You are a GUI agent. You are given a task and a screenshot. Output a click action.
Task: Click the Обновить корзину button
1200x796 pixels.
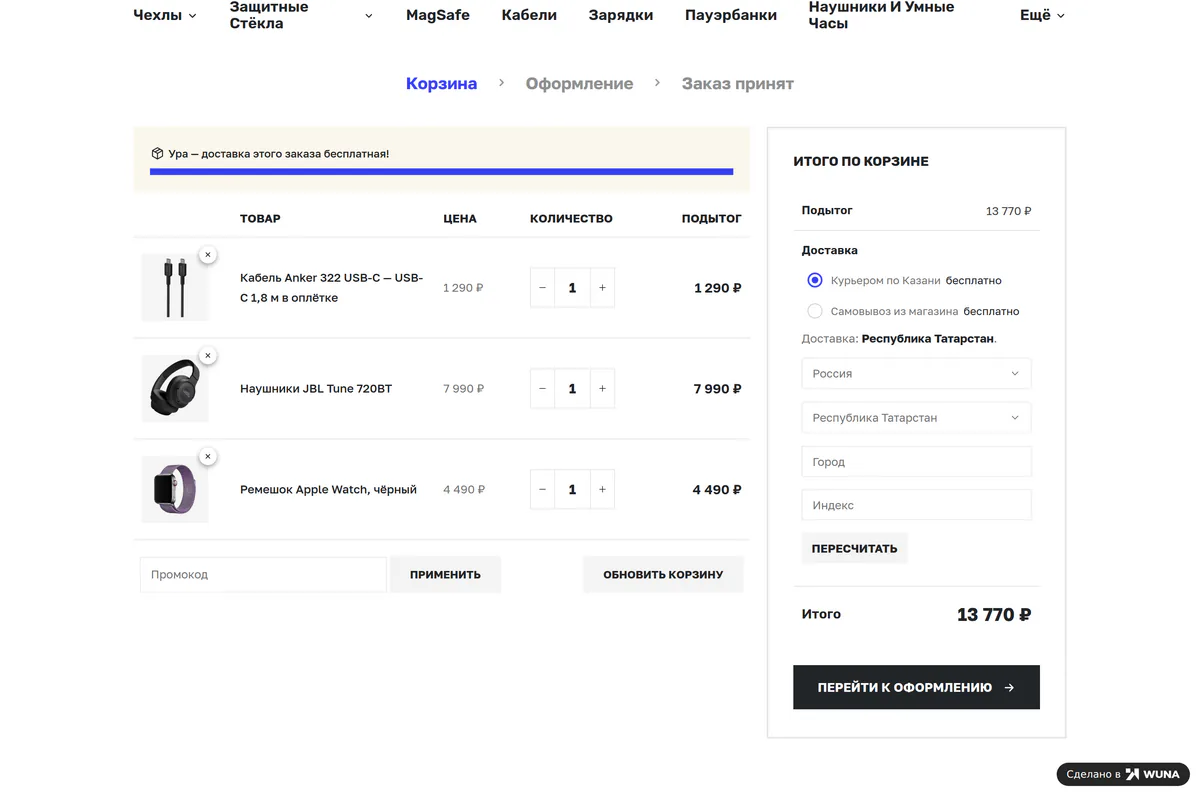tap(663, 575)
